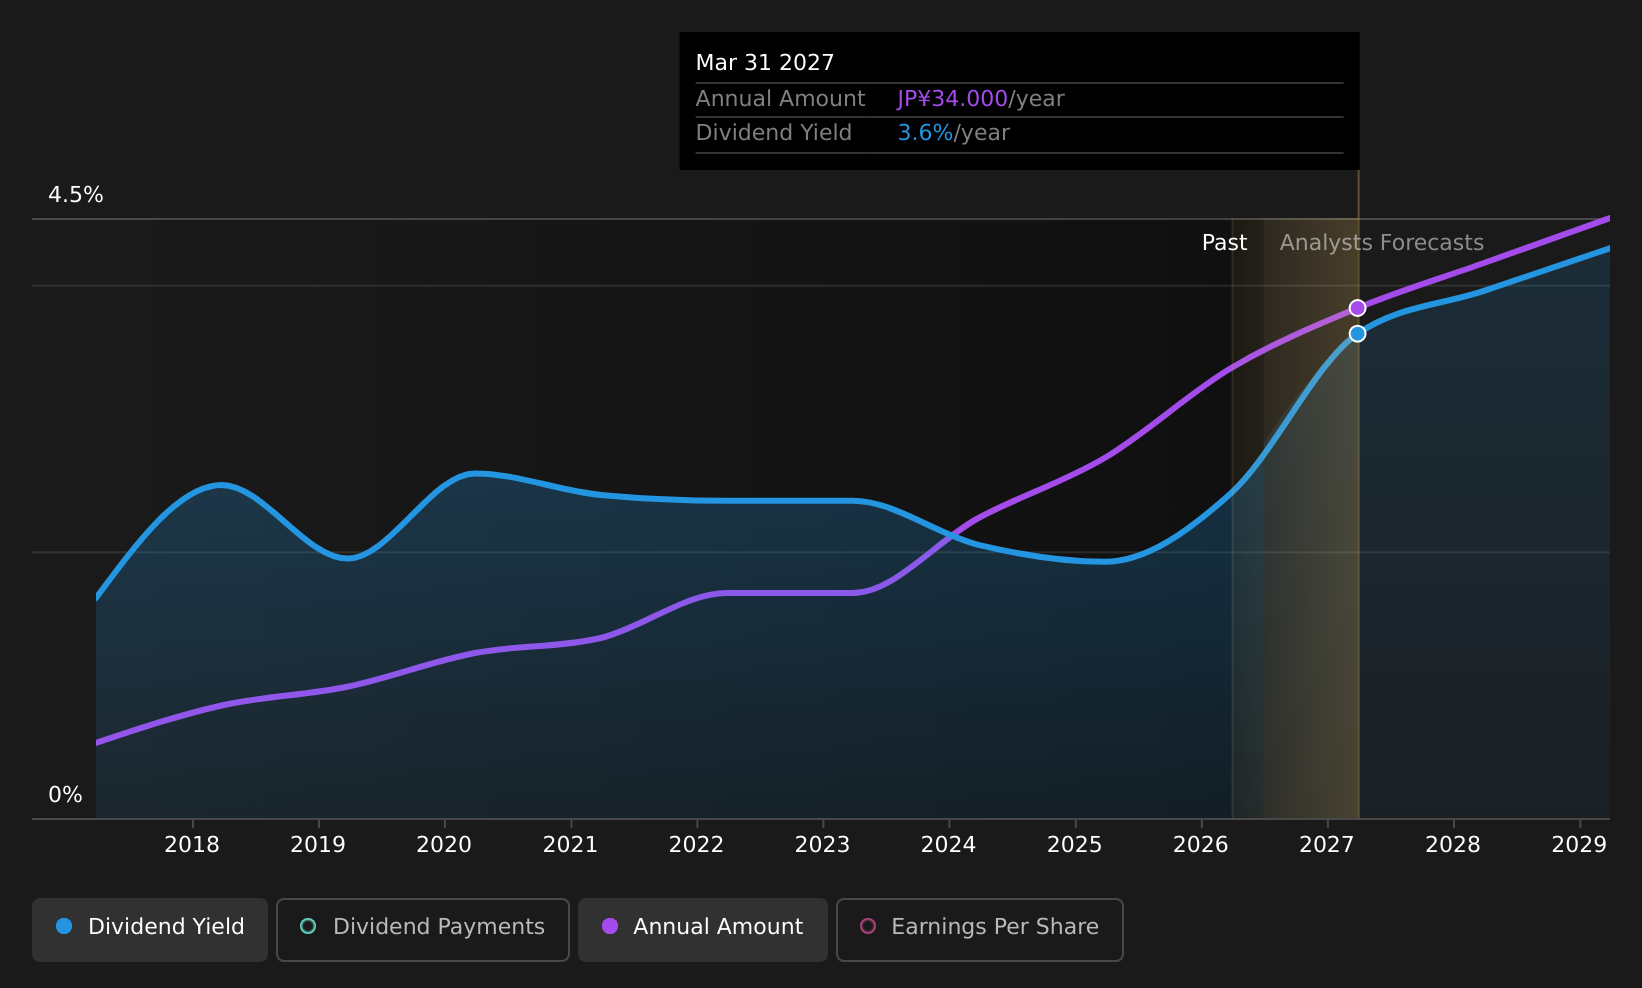Click the blue Dividend Yield data point
The width and height of the screenshot is (1642, 988).
pyautogui.click(x=1357, y=334)
